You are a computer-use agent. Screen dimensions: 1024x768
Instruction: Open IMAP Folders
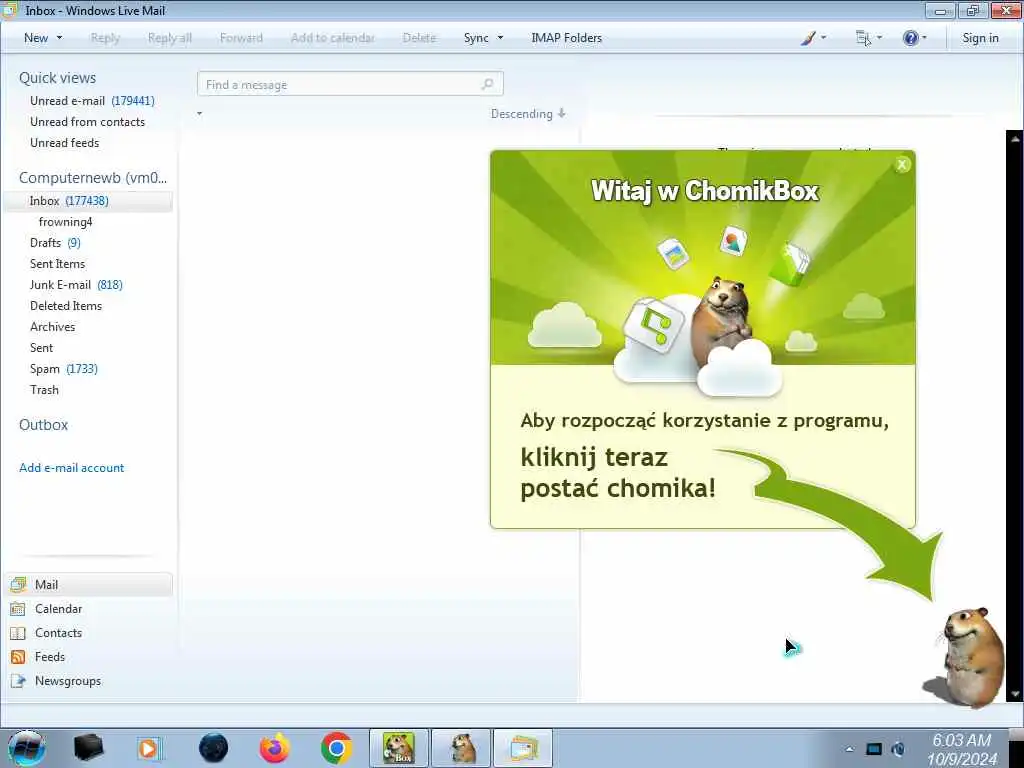566,38
